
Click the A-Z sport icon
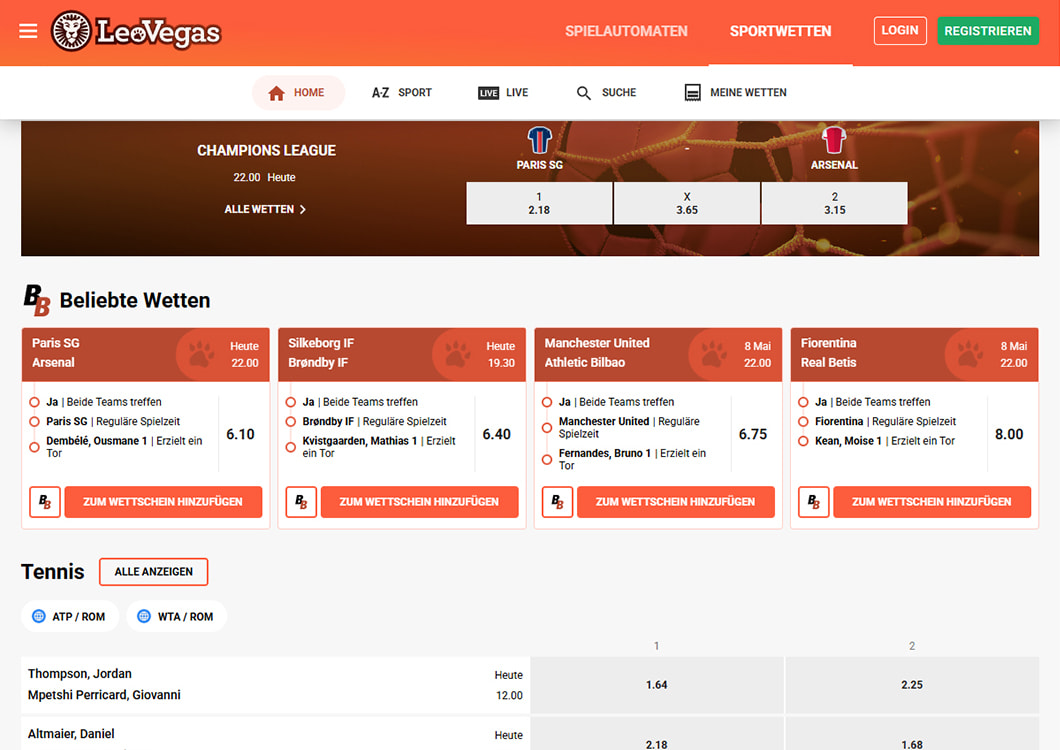click(381, 93)
